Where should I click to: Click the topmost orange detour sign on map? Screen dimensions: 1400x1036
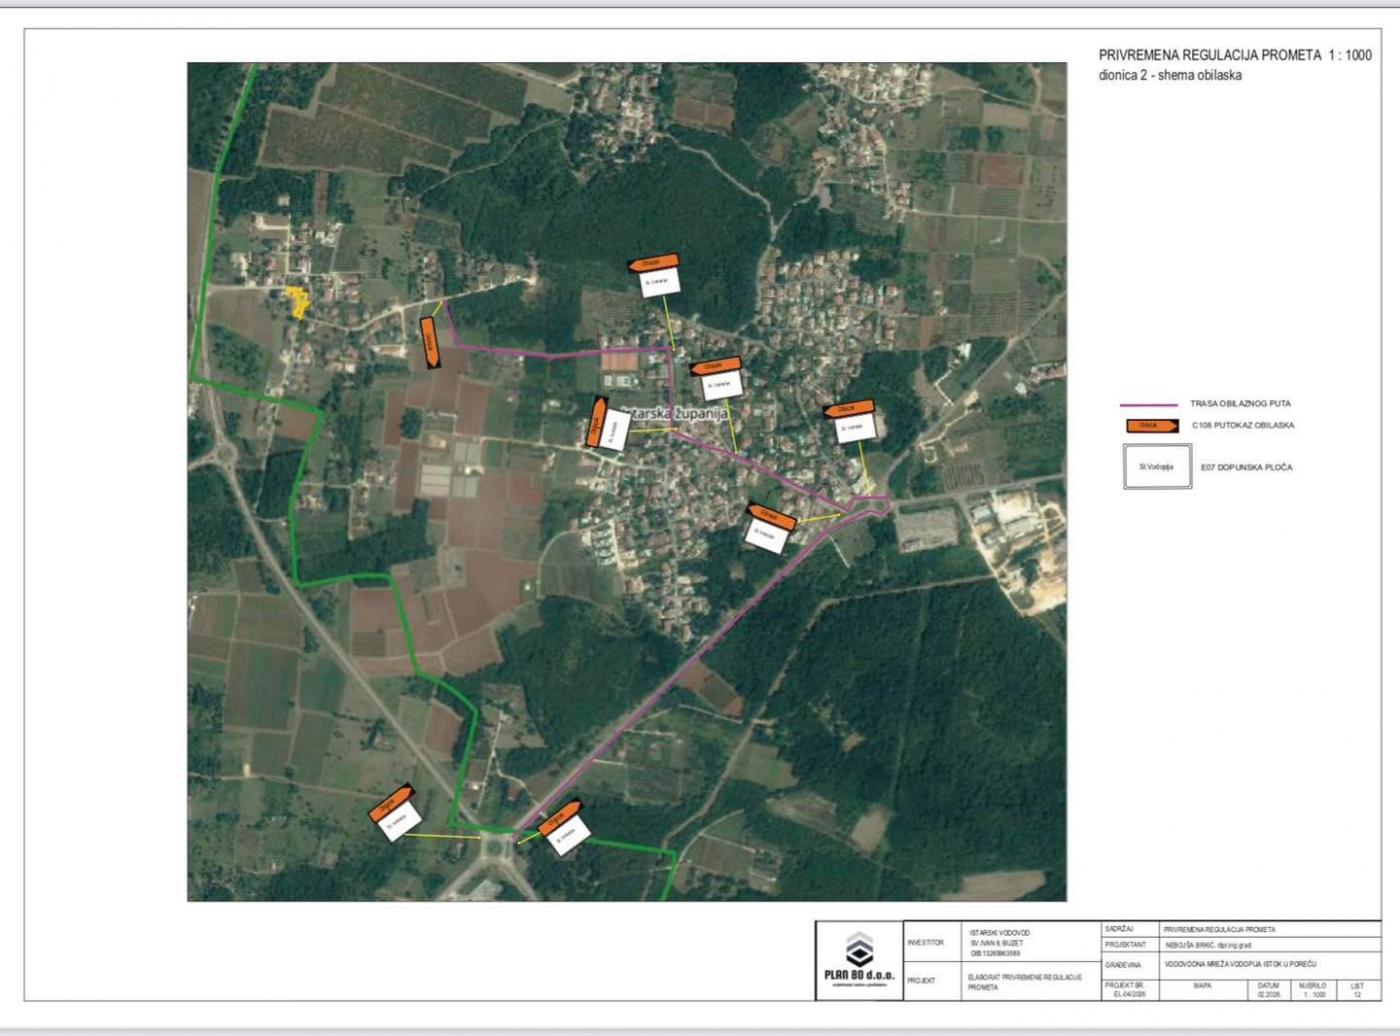[653, 264]
